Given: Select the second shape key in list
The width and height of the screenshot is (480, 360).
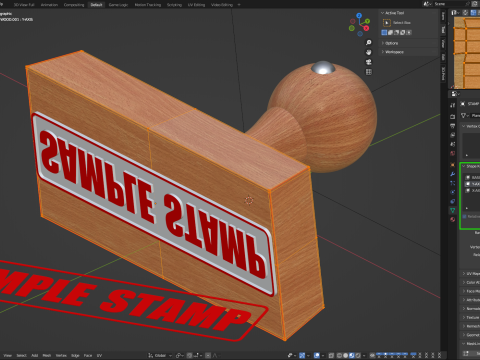Looking at the screenshot, I should coord(473,184).
